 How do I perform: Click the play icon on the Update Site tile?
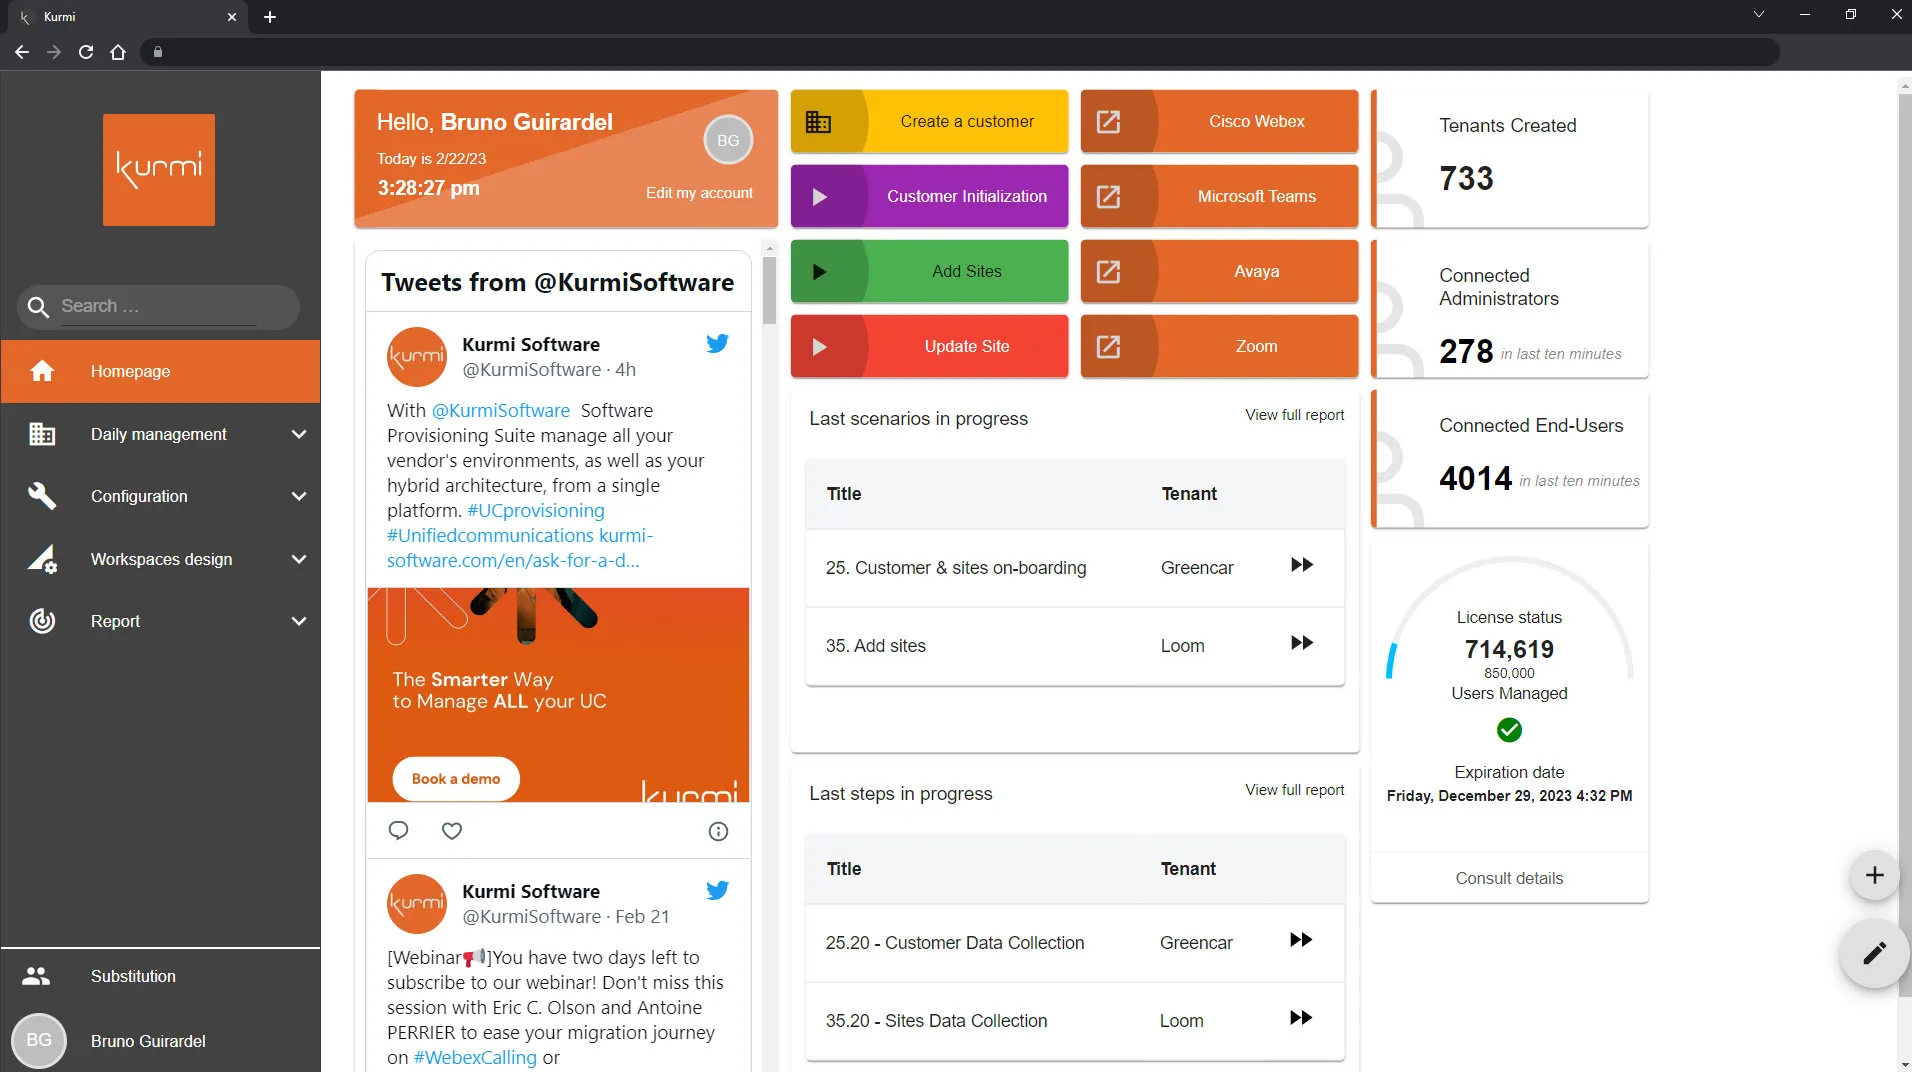(819, 347)
